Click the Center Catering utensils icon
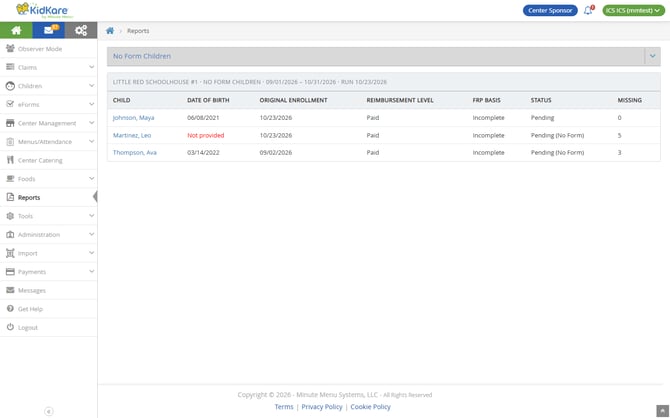The height and width of the screenshot is (418, 670). coord(10,160)
